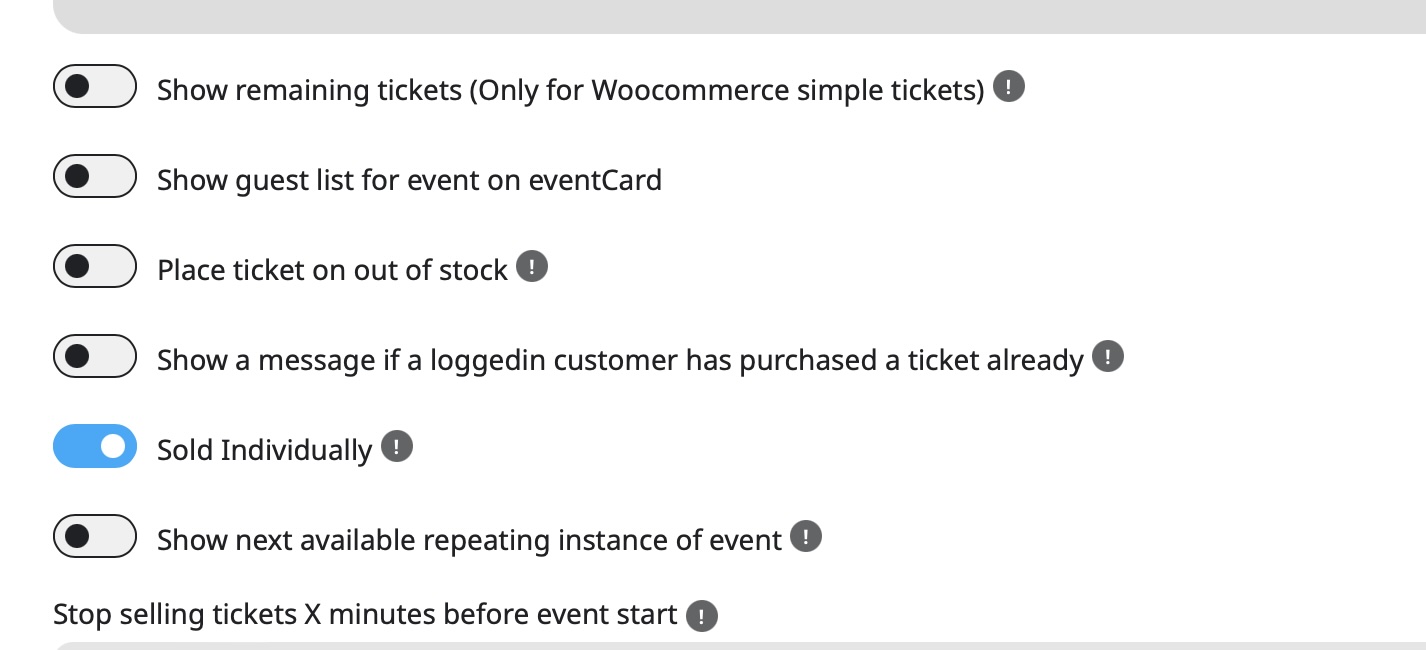View info tooltip for loggedin customer purchase message
The height and width of the screenshot is (650, 1426).
pos(1108,357)
